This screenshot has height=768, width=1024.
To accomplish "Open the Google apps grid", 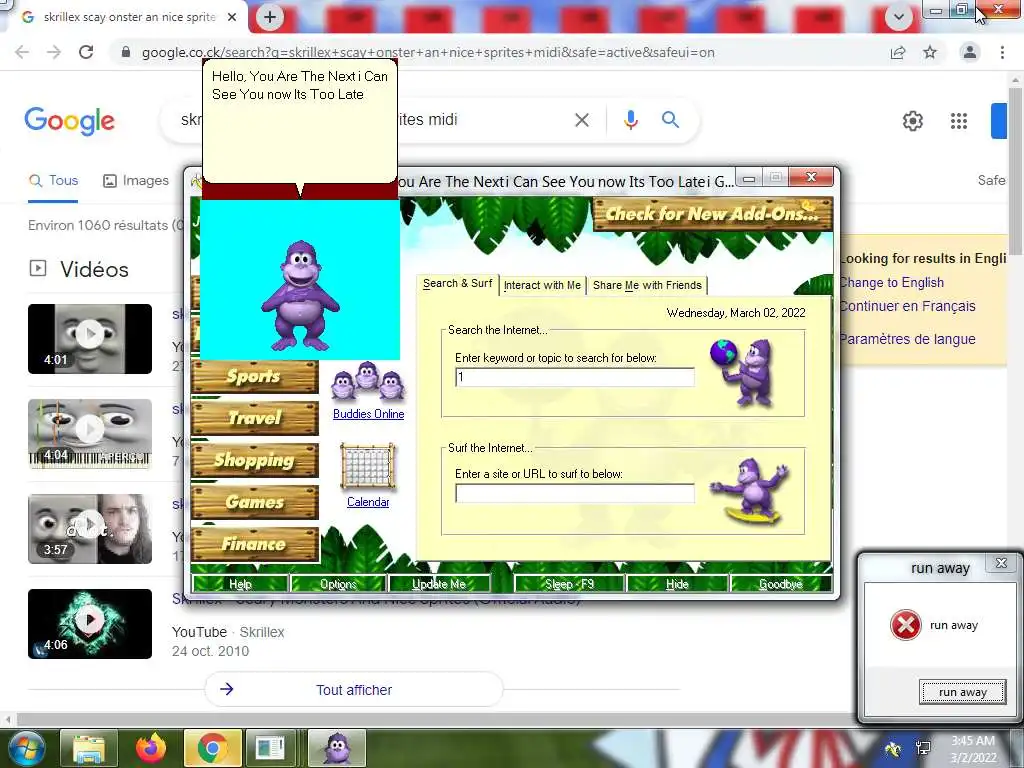I will (x=959, y=121).
